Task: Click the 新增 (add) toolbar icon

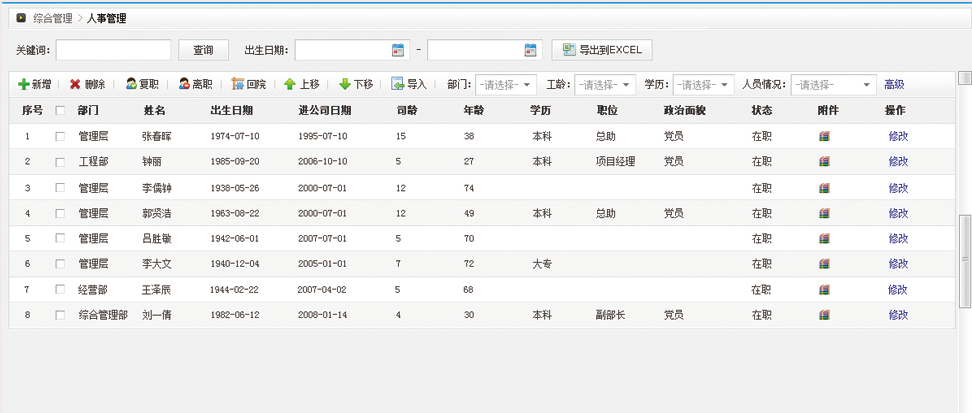Action: pos(24,85)
